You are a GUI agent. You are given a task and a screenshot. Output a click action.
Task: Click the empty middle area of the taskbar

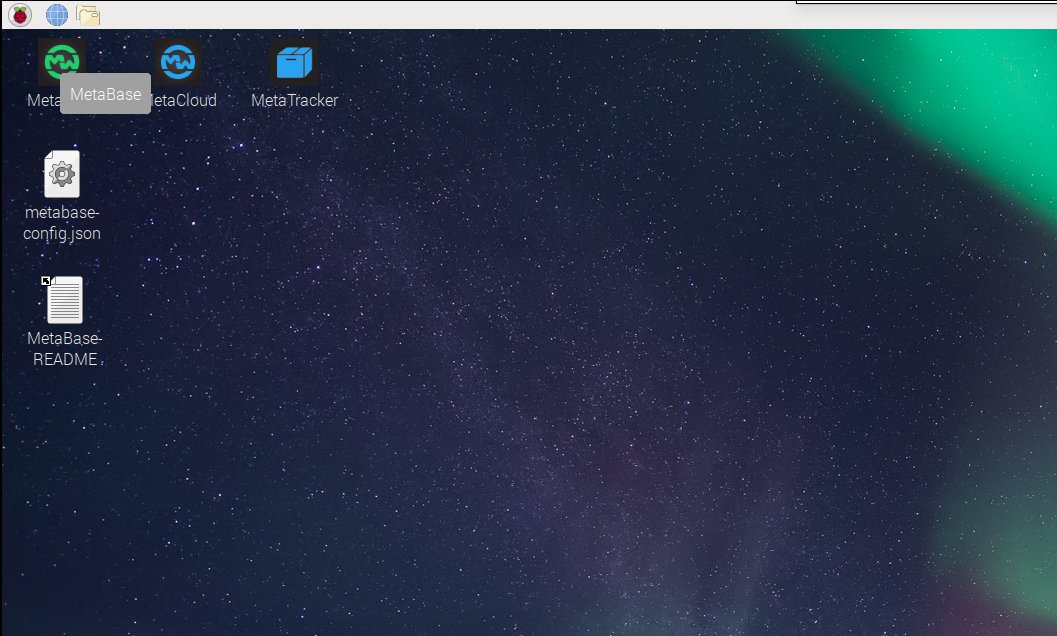[x=450, y=14]
